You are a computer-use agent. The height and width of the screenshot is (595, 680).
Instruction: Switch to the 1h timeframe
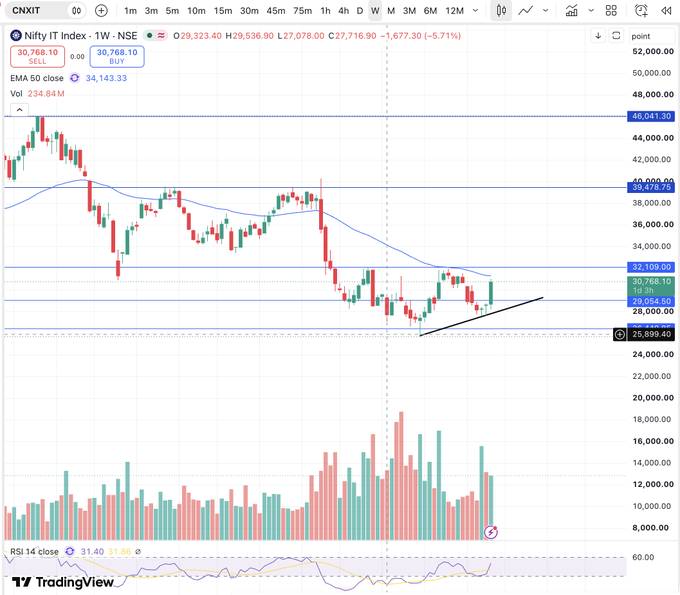[325, 10]
